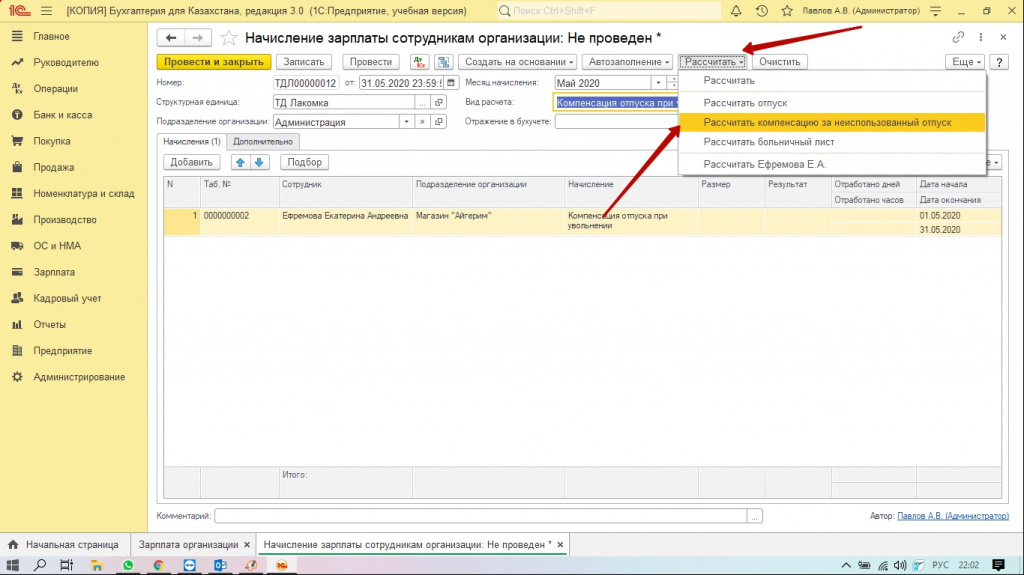The height and width of the screenshot is (575, 1024).
Task: Click the Номер field ТДЛ00000012
Action: 306,83
